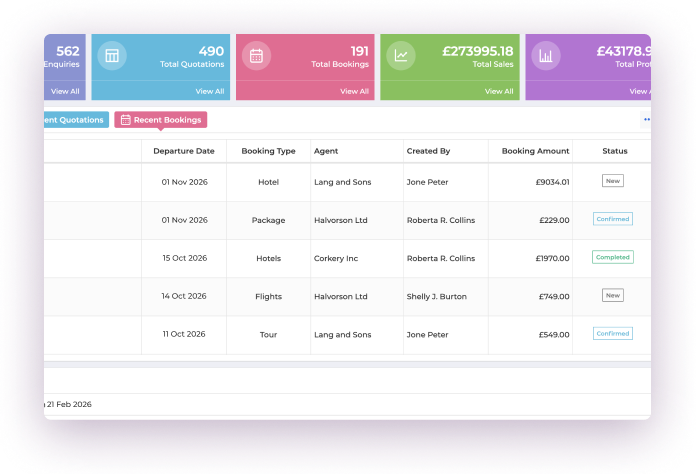This screenshot has width=696, height=474.
Task: Click the 14 Oct 2026 departure date
Action: pos(184,296)
